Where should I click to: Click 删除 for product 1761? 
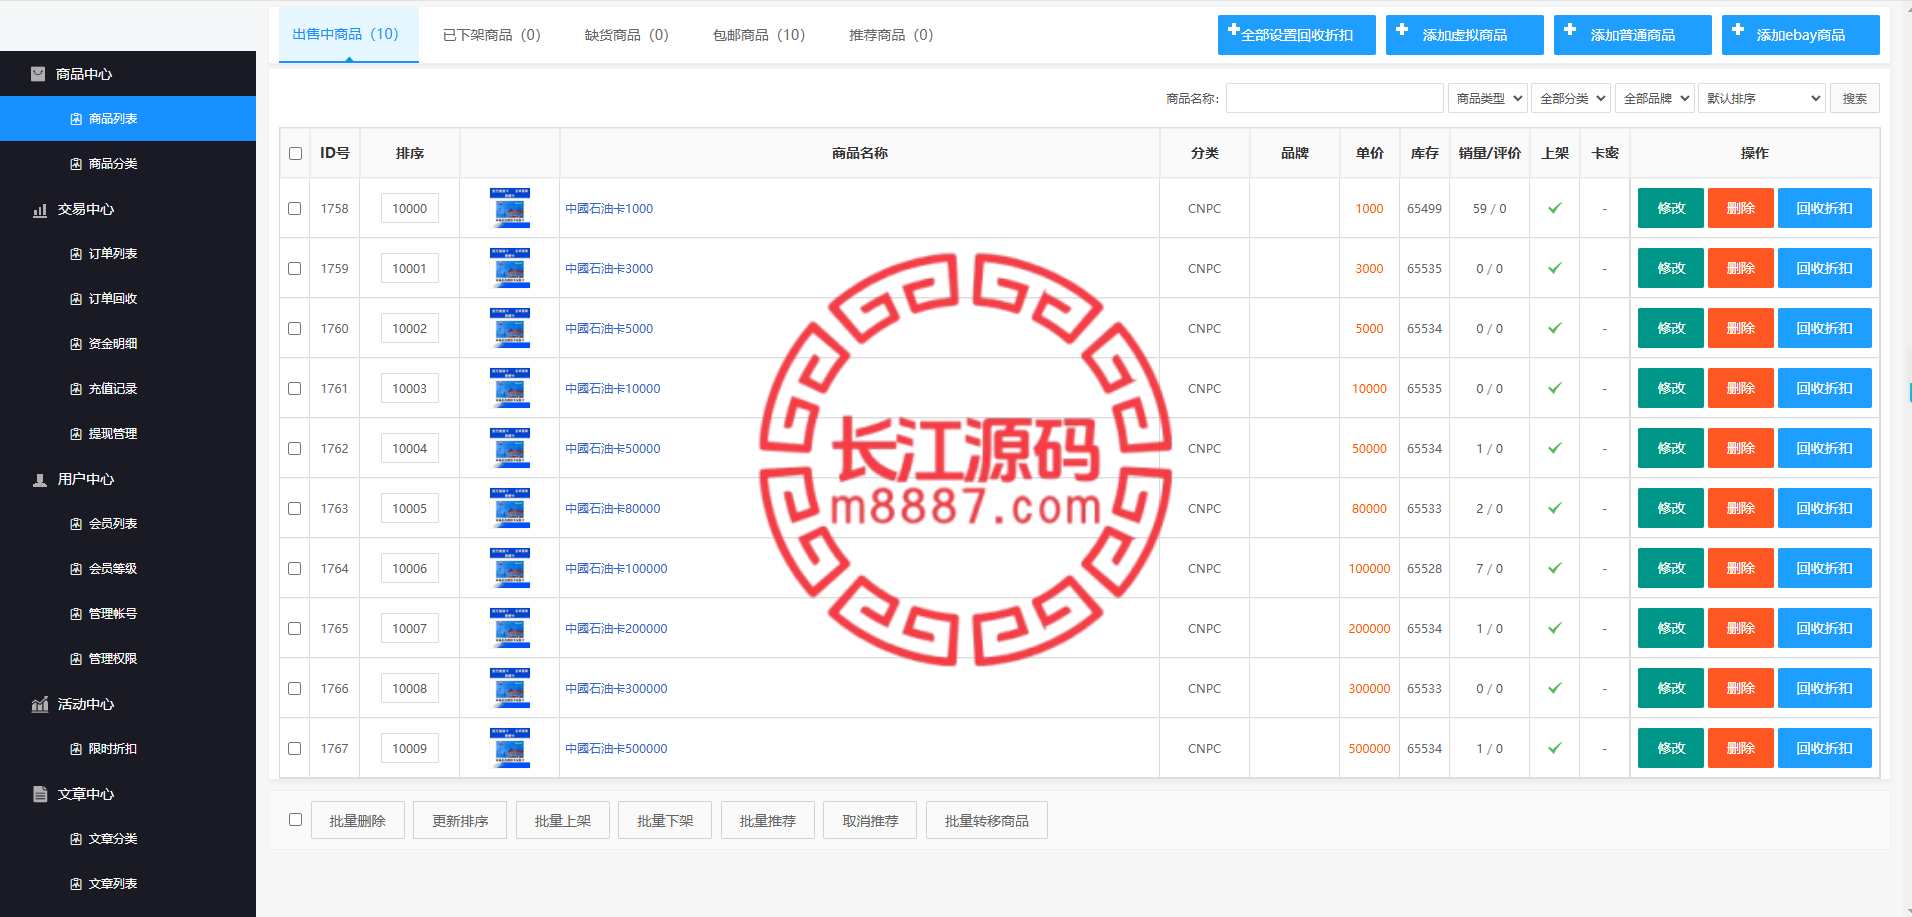click(1741, 388)
